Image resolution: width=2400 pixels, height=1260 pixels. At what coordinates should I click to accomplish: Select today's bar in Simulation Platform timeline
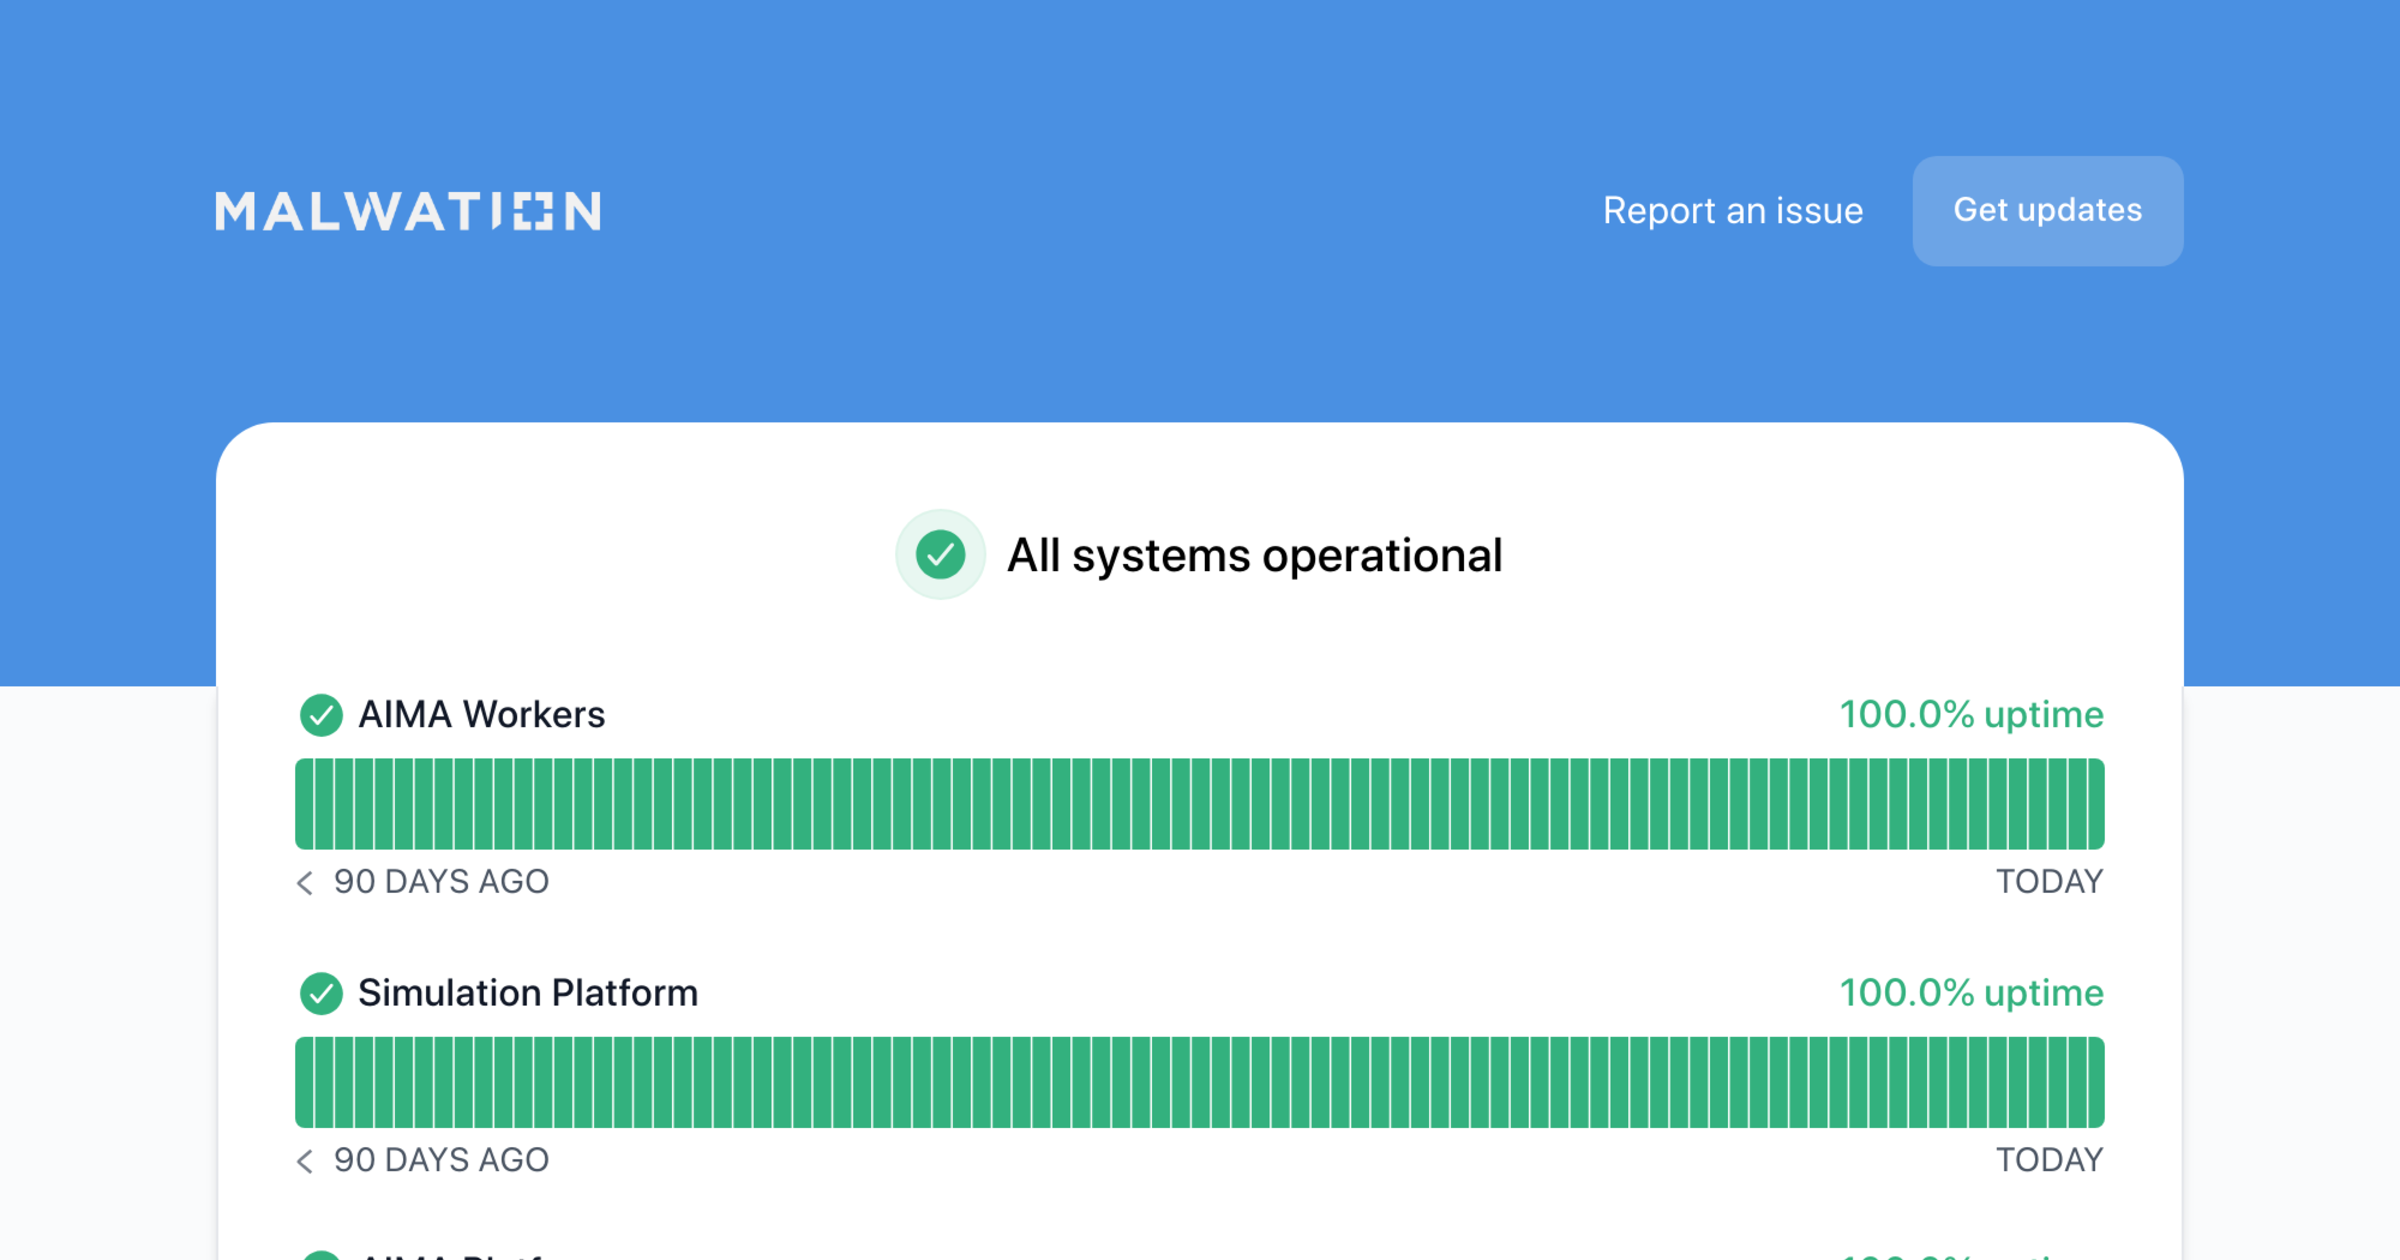pos(2095,1082)
